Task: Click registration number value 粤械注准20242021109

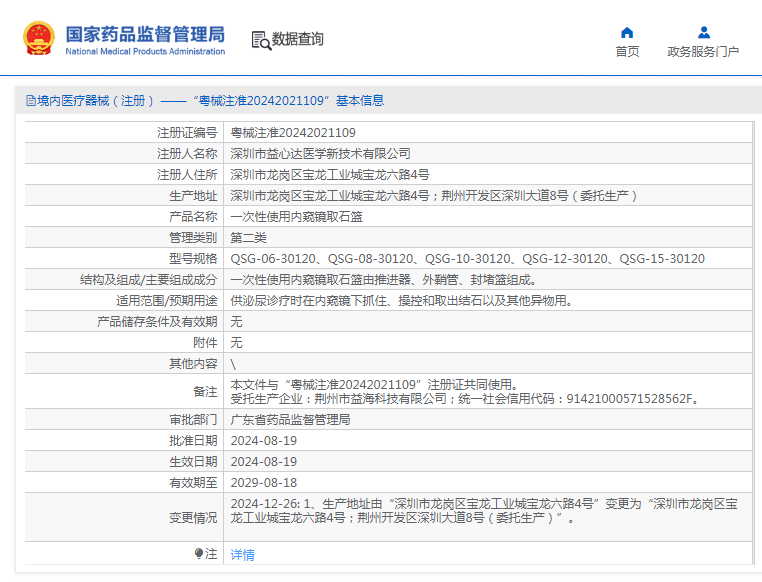Action: [x=293, y=133]
